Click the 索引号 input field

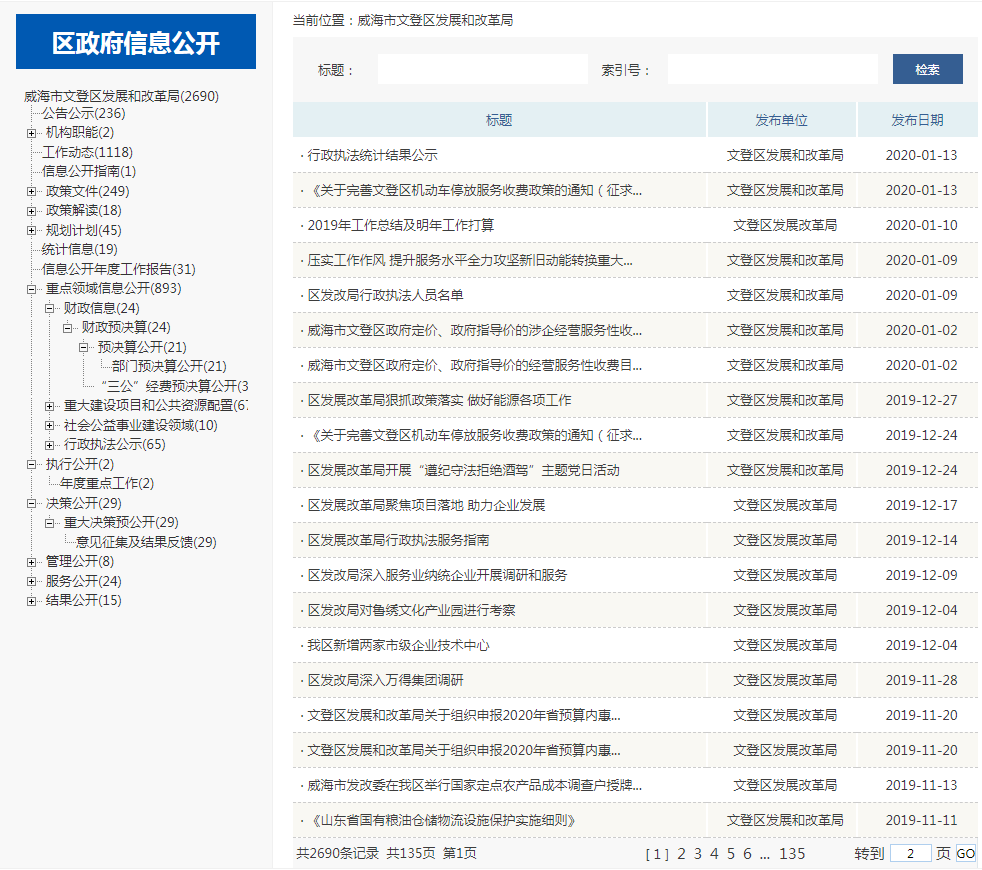tap(772, 70)
